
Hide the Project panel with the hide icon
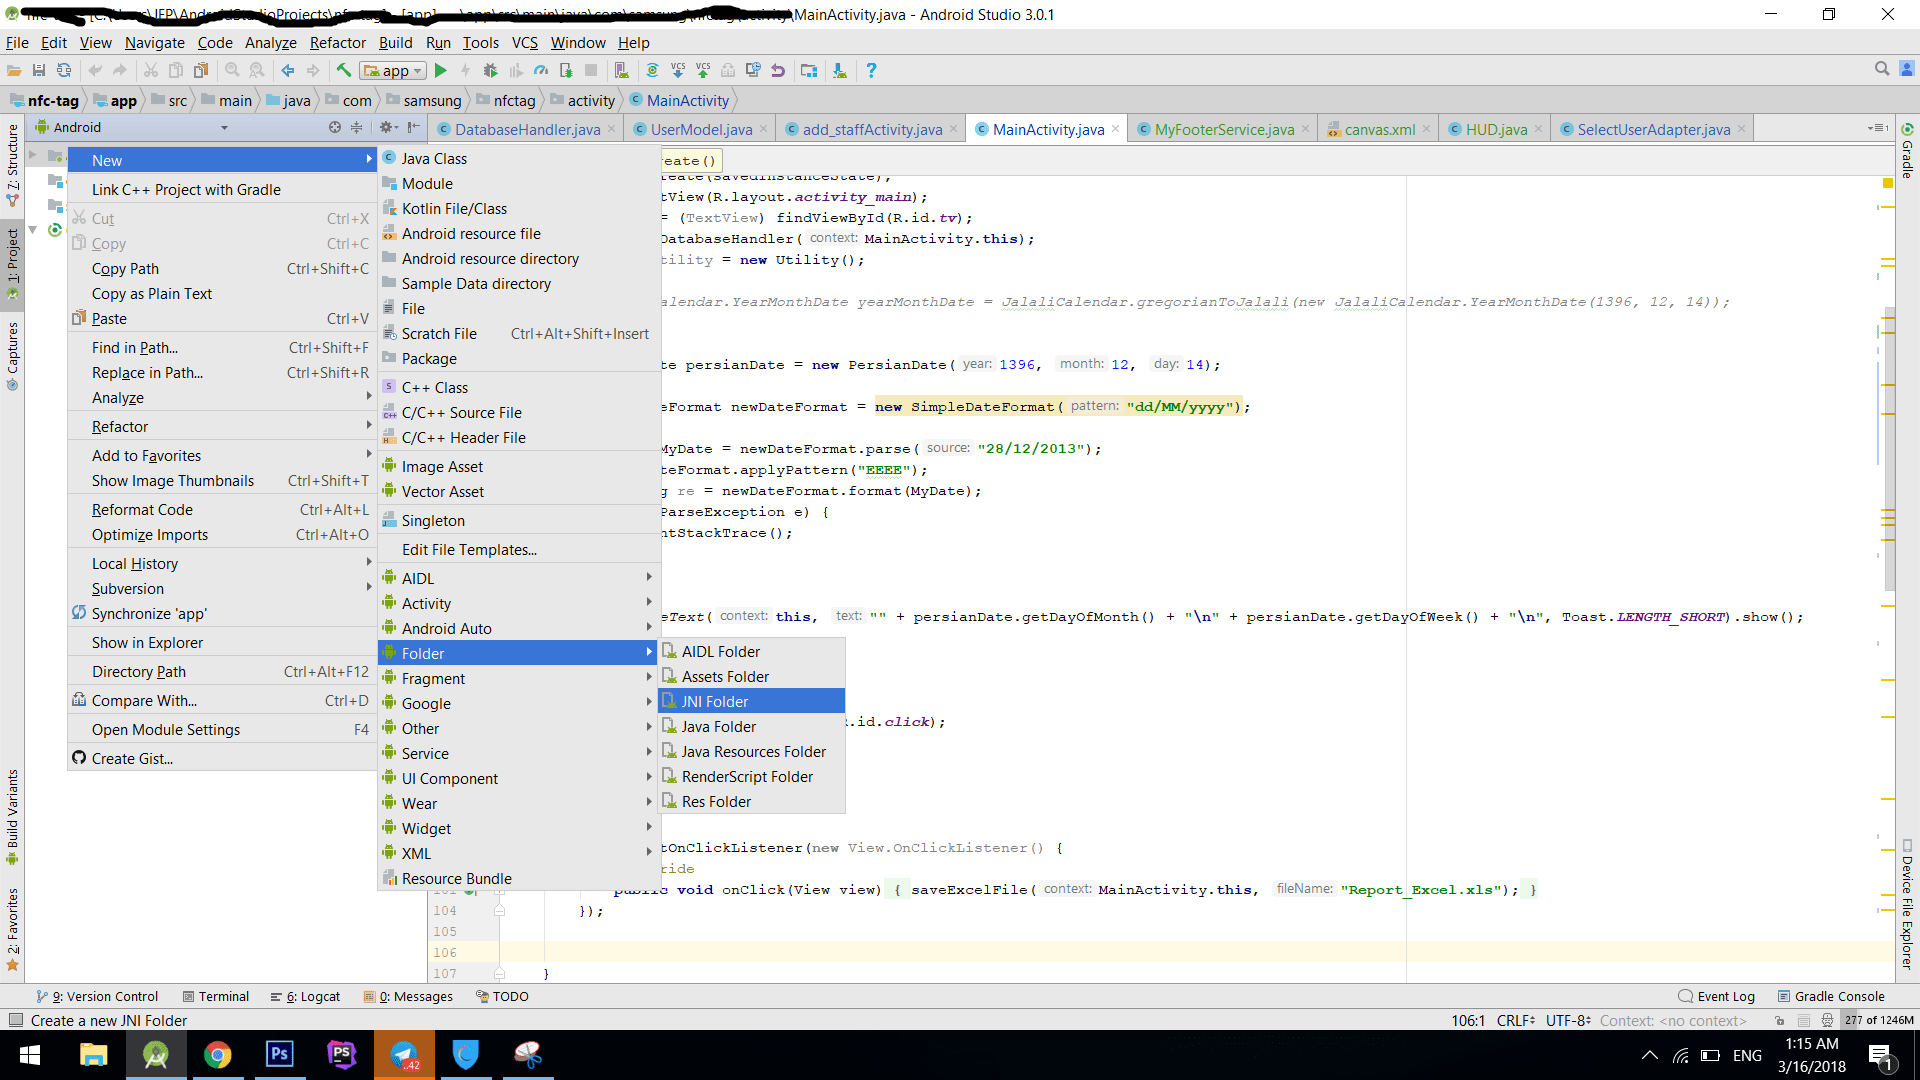tap(413, 128)
